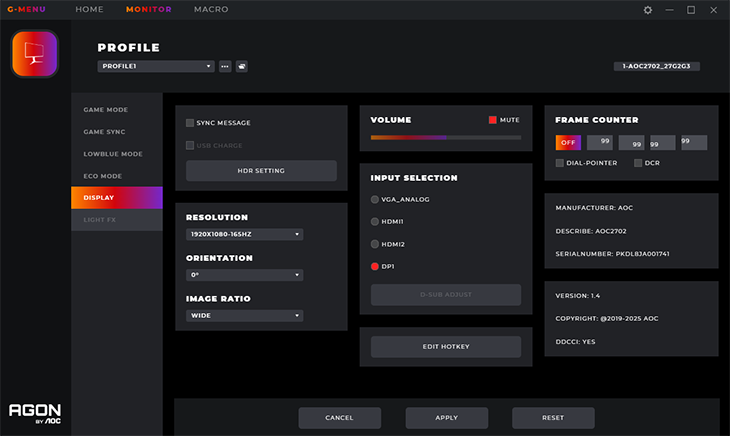This screenshot has height=436, width=730.
Task: Open the Orientation 0° dropdown
Action: coord(244,275)
